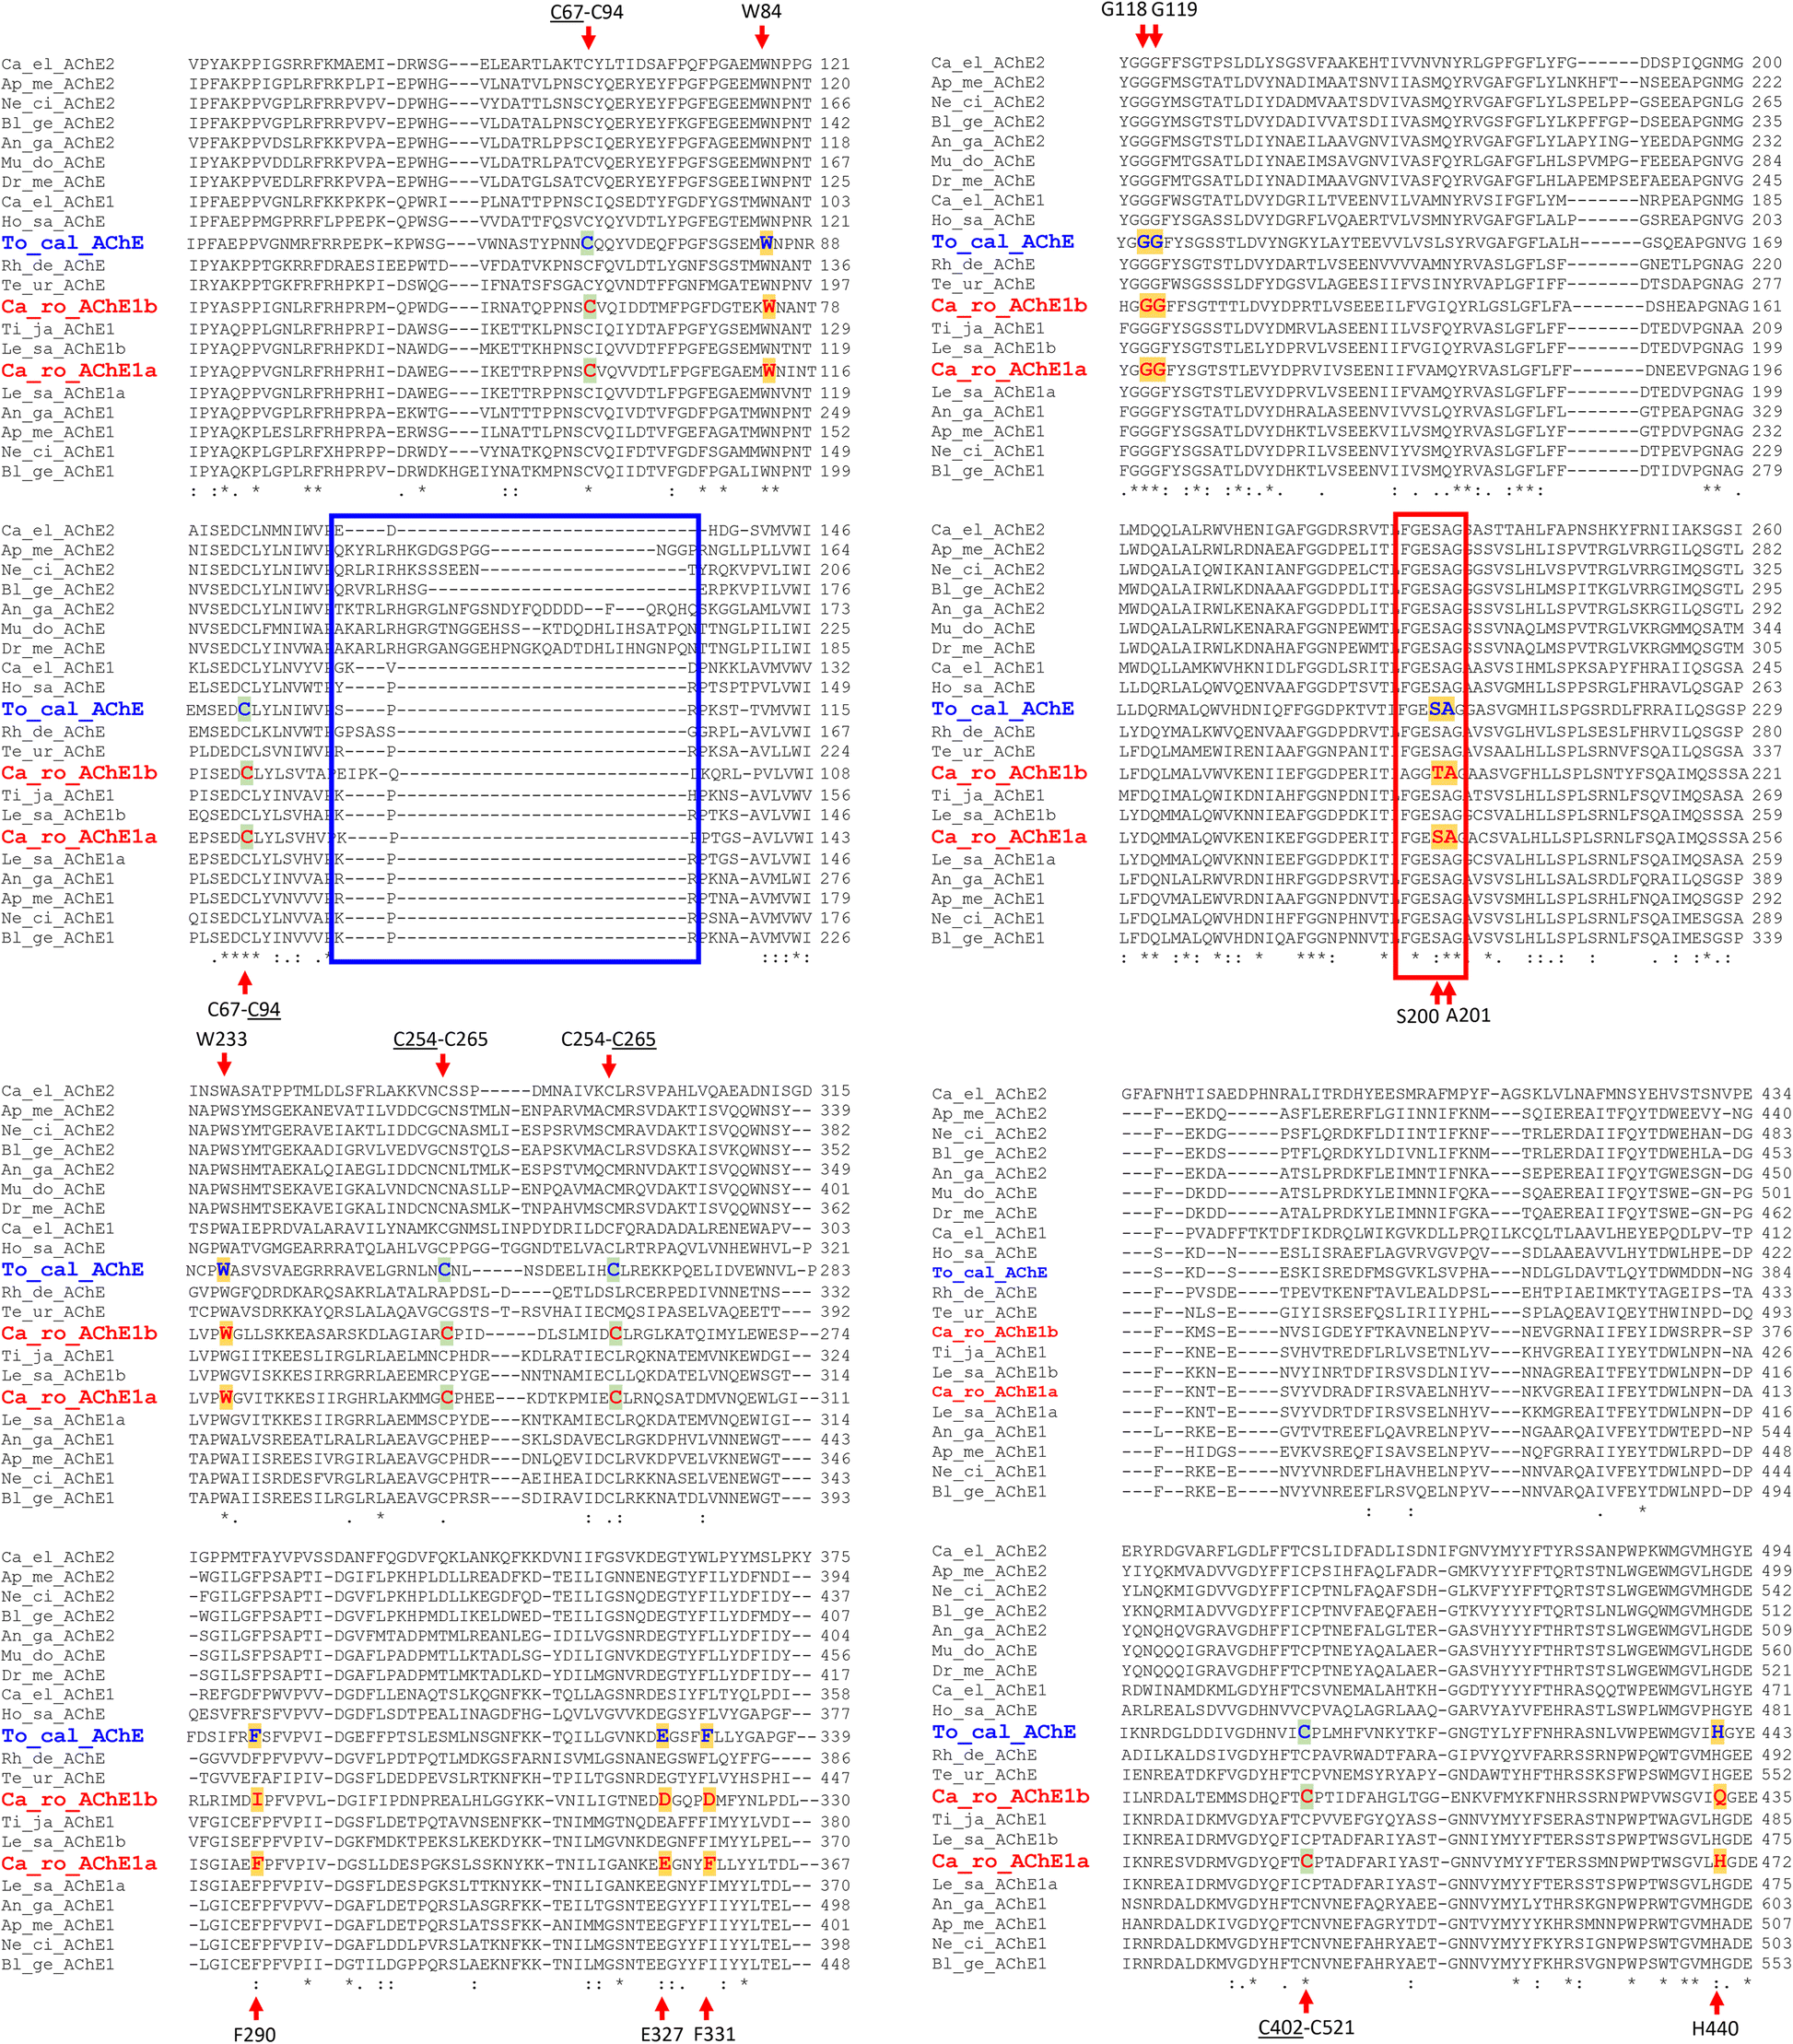Click the C67-C94 label with C94 underlined
Screen dimensions: 1793x2044
point(244,1010)
